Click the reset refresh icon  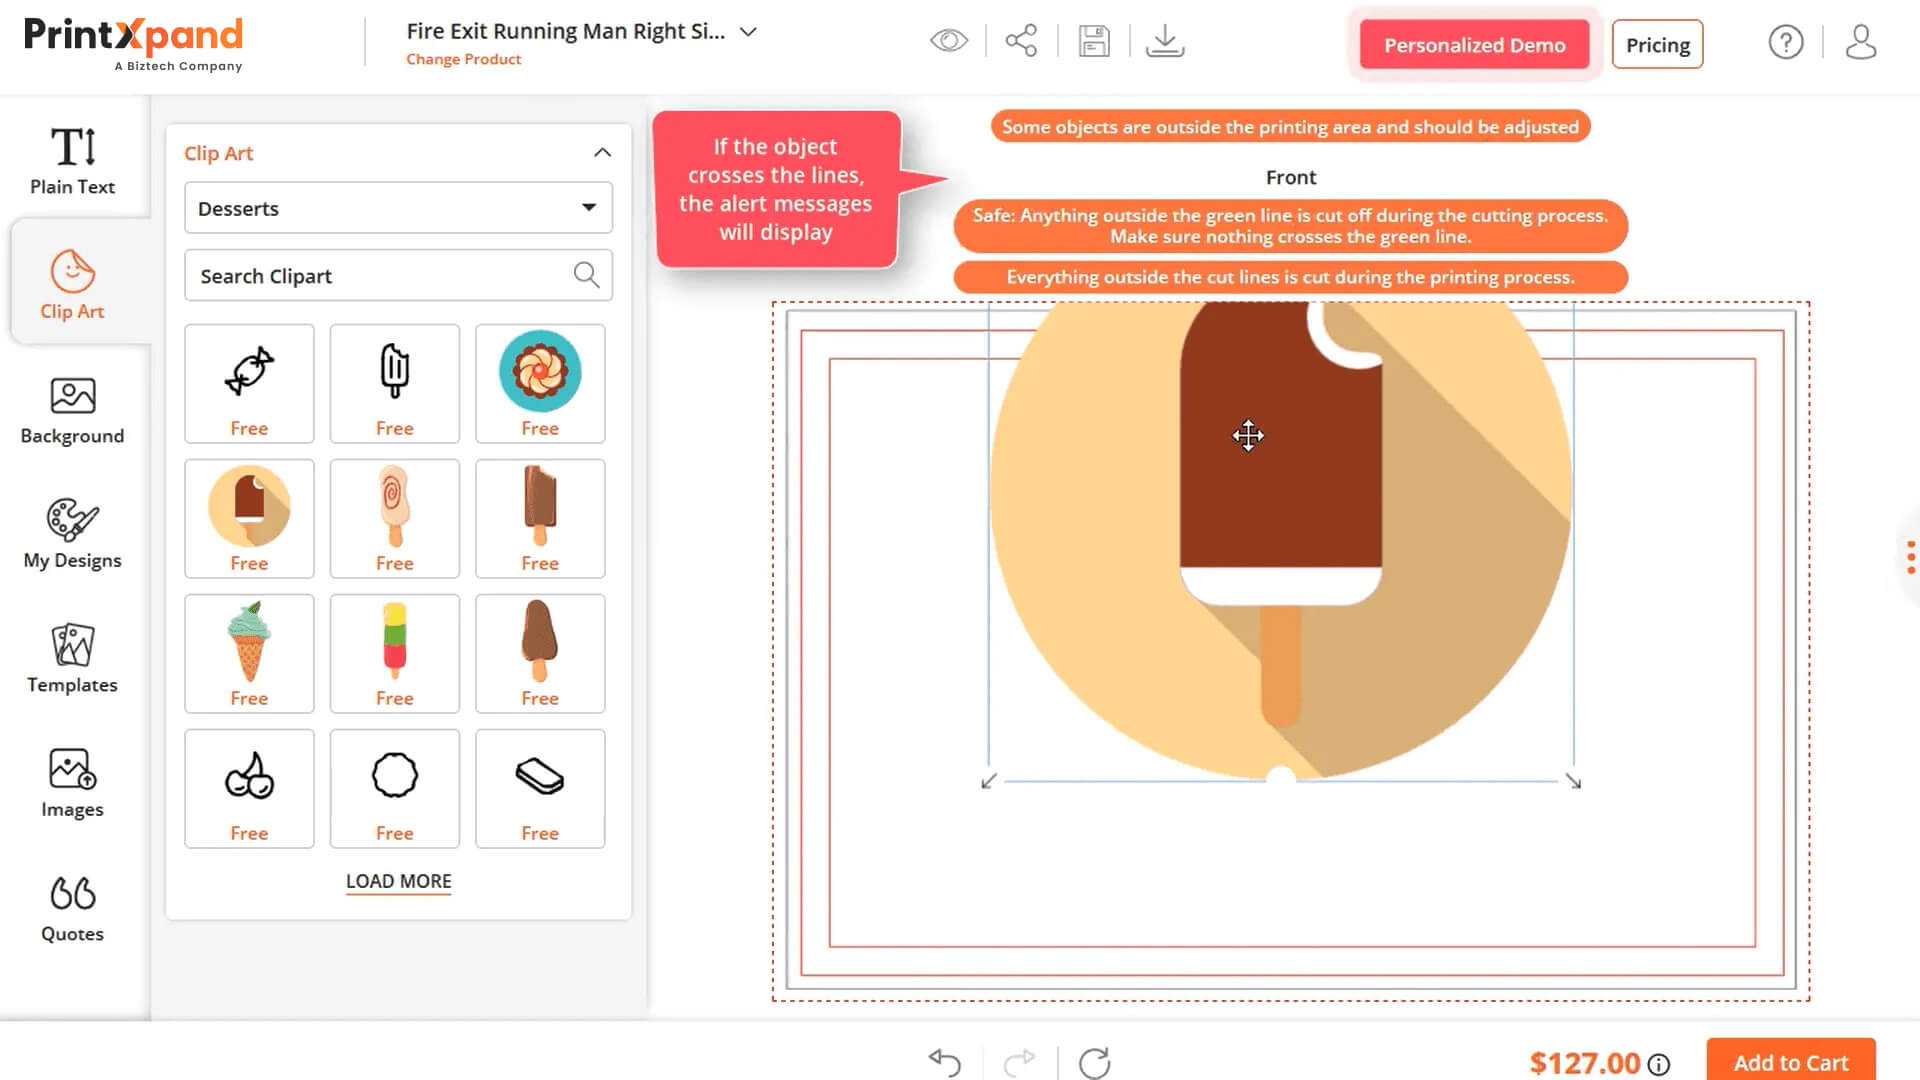point(1095,1062)
